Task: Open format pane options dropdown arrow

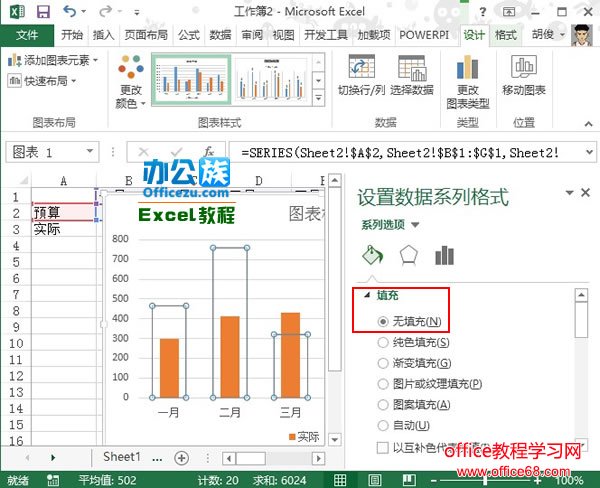Action: (569, 193)
